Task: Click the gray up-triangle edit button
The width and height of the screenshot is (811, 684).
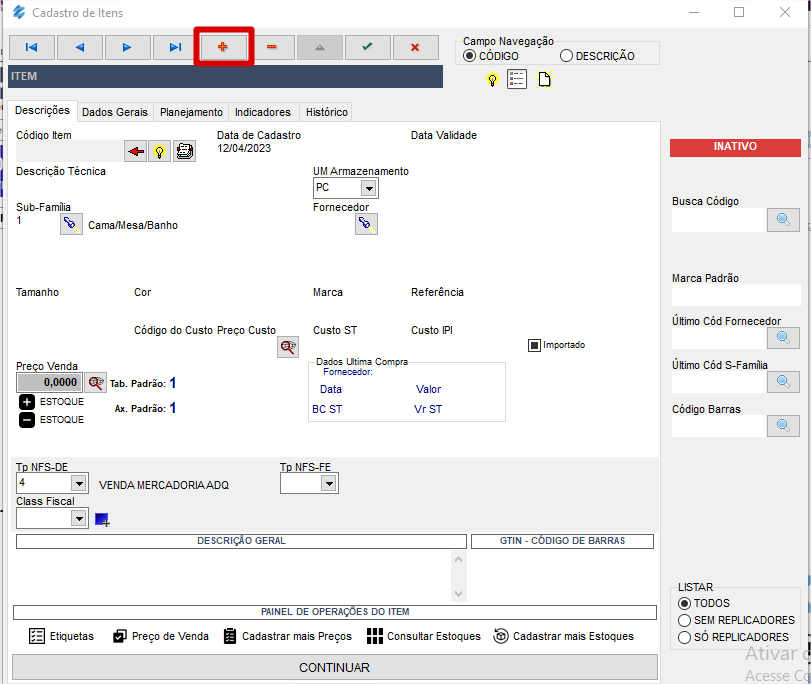Action: tap(320, 48)
